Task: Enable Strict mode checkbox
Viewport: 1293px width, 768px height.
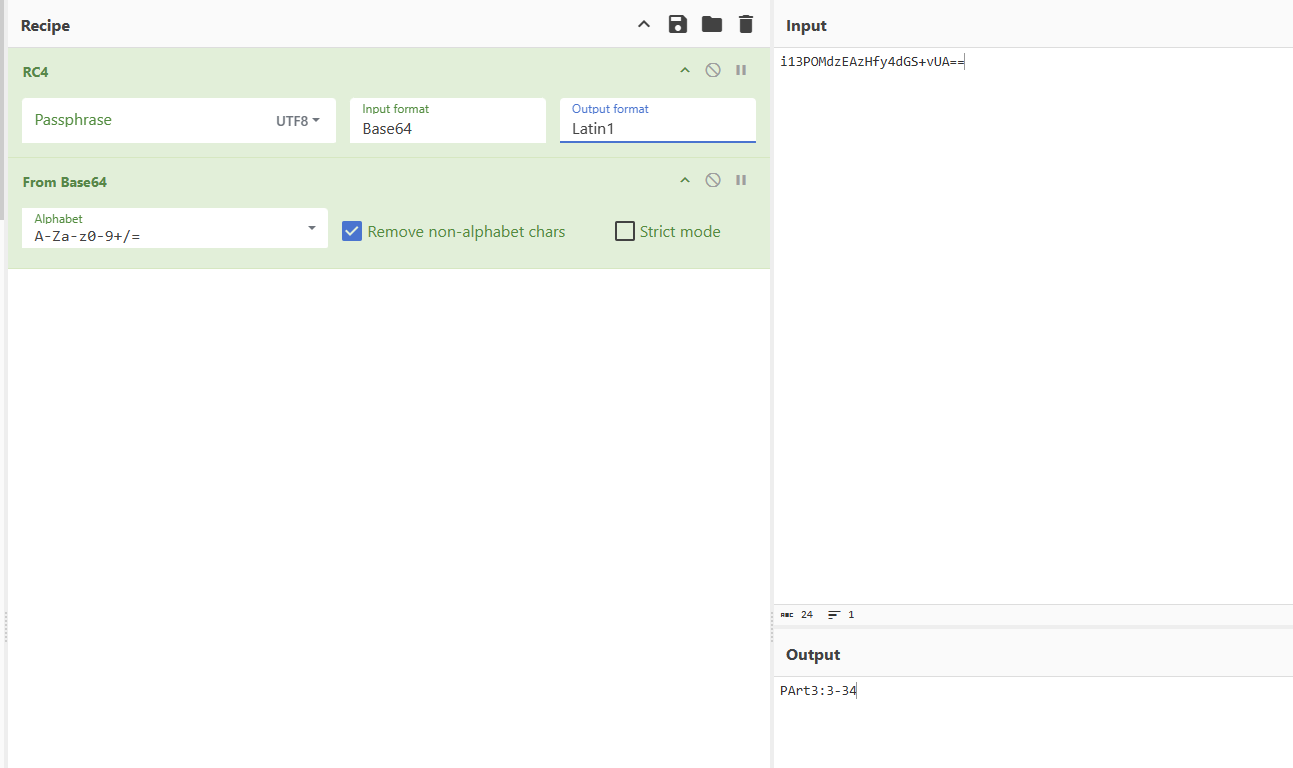Action: pos(625,232)
